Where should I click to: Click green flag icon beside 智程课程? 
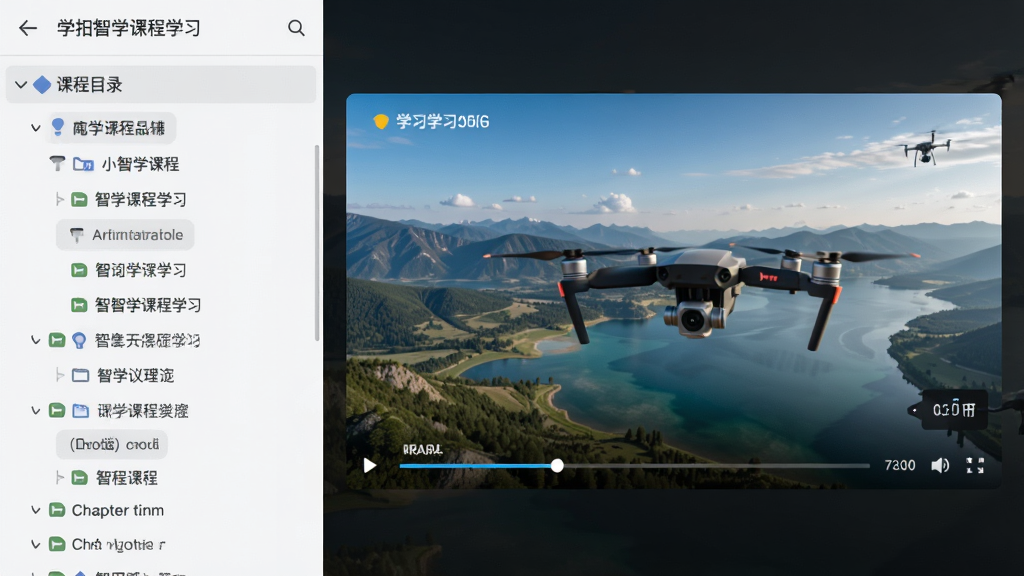79,478
